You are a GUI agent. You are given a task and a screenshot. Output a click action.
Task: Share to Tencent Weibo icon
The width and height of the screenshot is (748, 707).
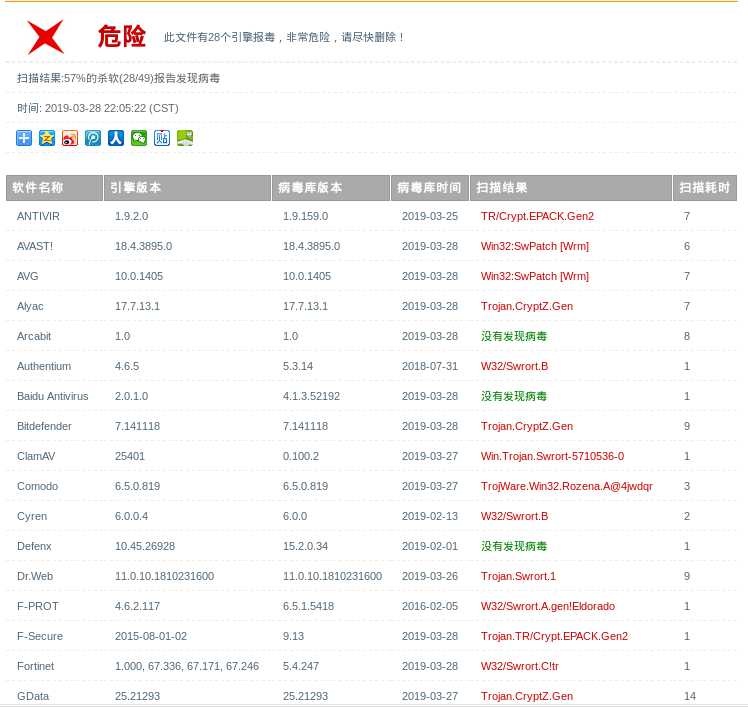(x=93, y=138)
